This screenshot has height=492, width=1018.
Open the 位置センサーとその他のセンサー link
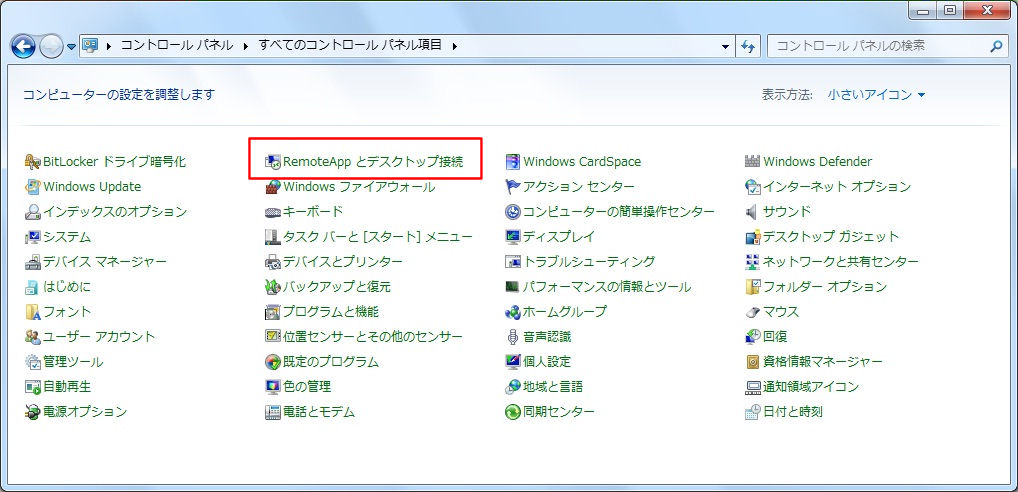(x=373, y=337)
